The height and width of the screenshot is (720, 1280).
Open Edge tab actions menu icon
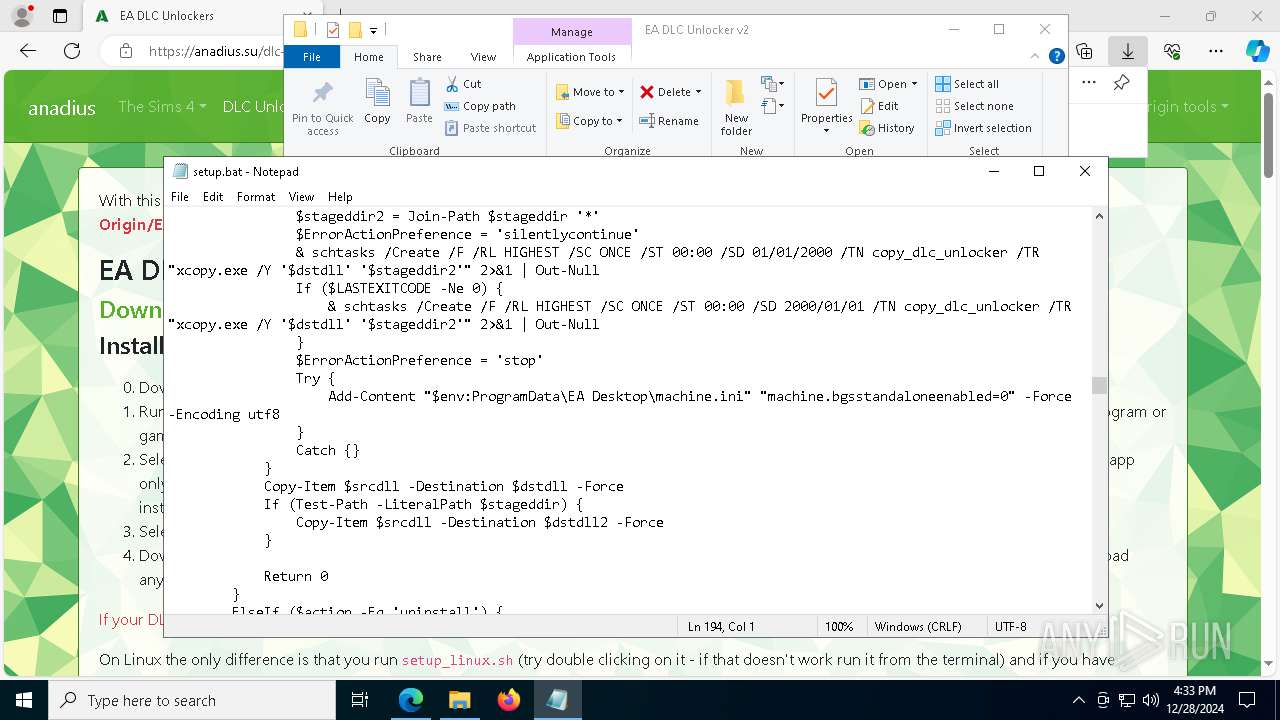coord(60,16)
